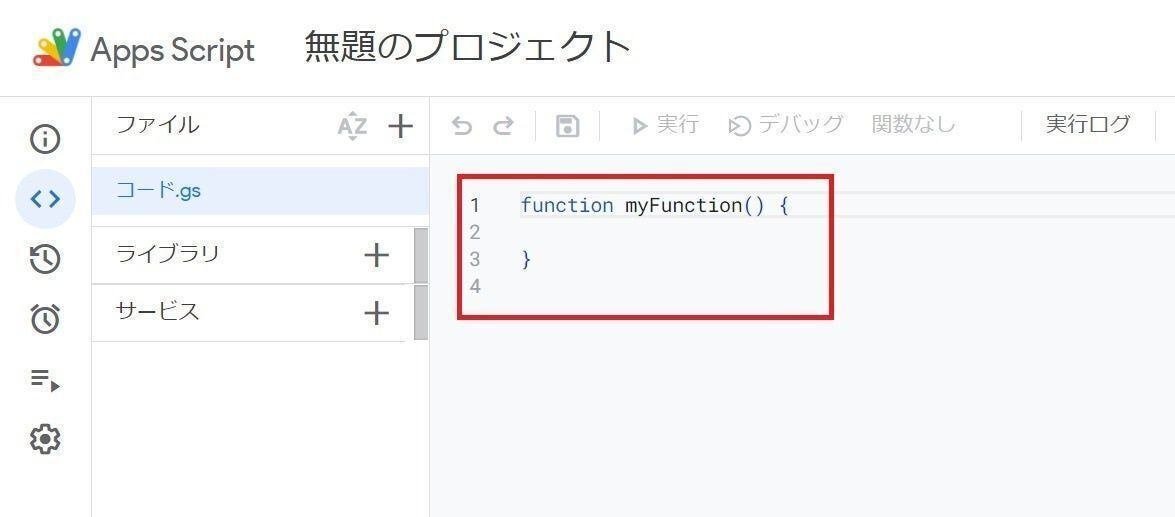The width and height of the screenshot is (1175, 517).
Task: Select the Editor code icon in sidebar
Action: coord(45,199)
